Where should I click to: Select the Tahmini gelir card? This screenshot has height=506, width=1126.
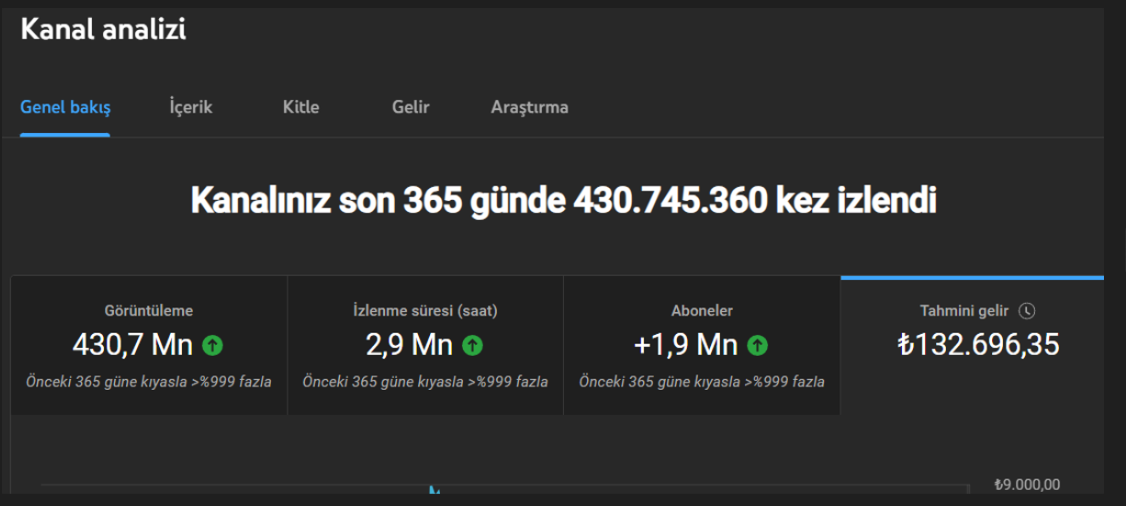[972, 345]
